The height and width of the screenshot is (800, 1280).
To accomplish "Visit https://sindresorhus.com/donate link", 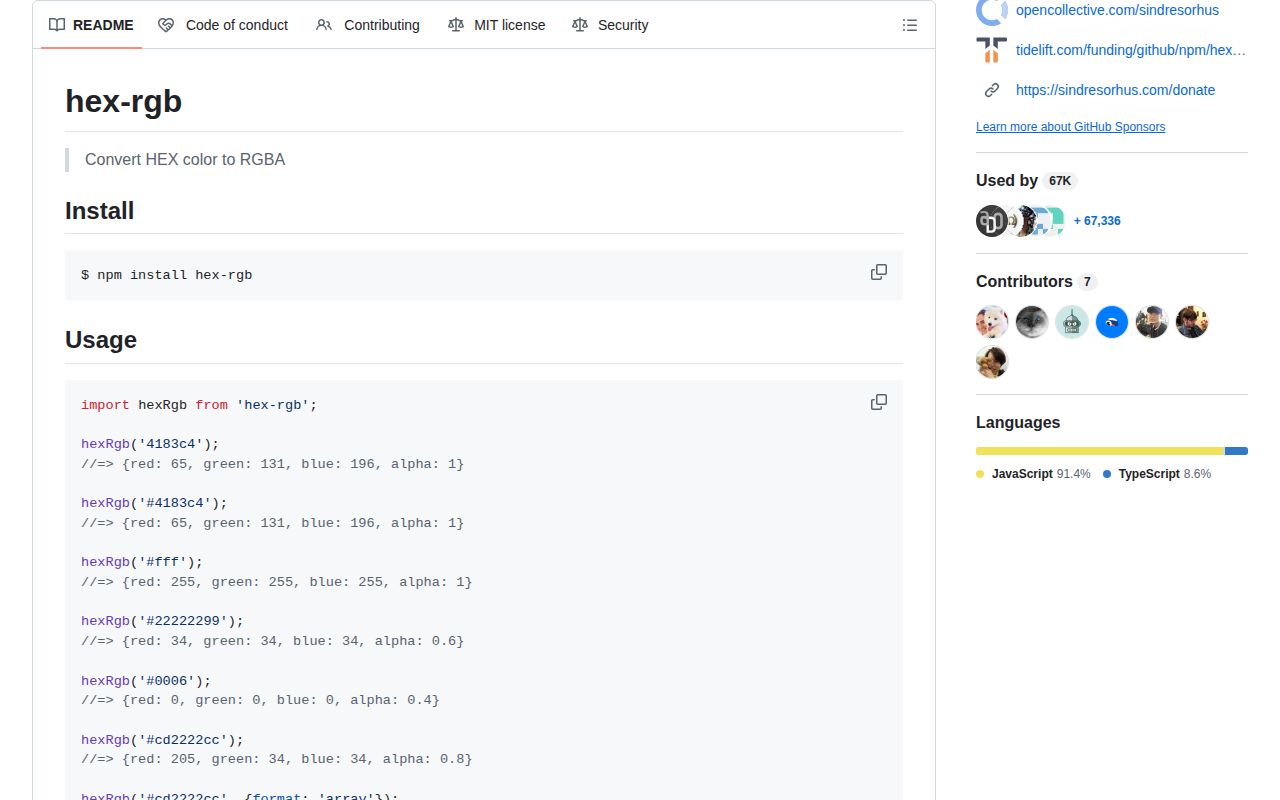I will click(x=1115, y=90).
